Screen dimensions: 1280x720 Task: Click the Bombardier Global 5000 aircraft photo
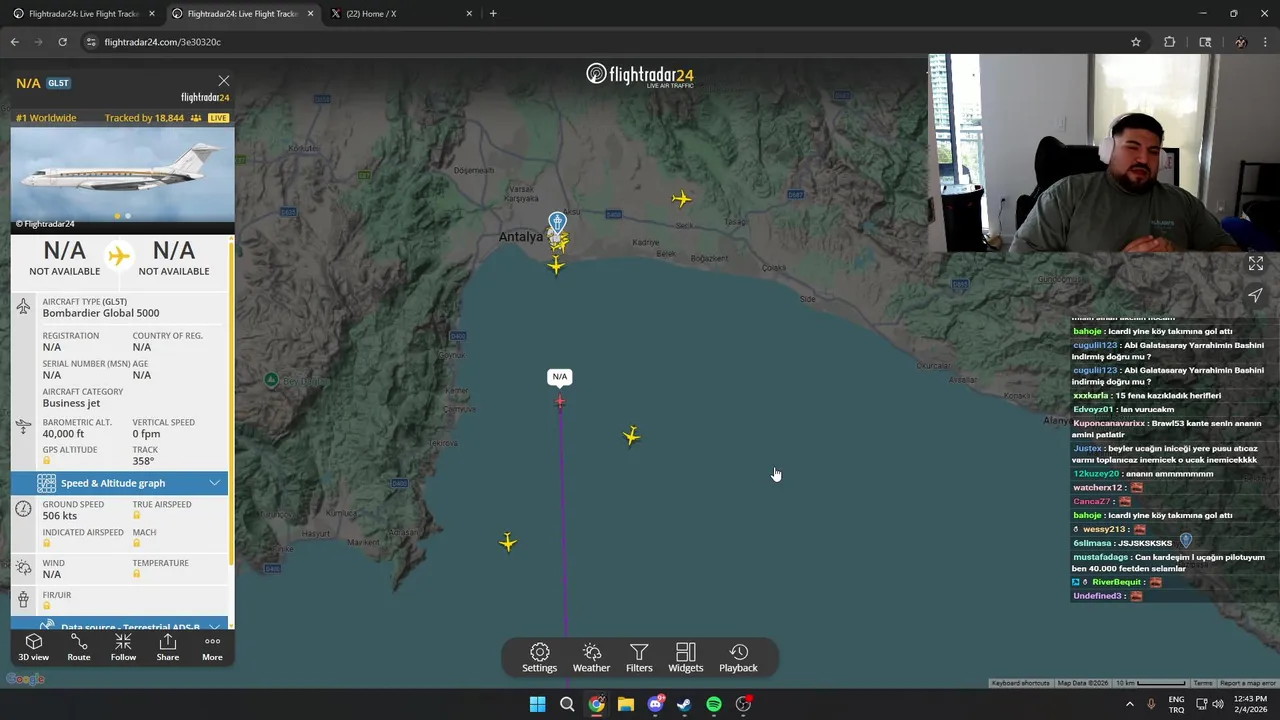(x=122, y=174)
